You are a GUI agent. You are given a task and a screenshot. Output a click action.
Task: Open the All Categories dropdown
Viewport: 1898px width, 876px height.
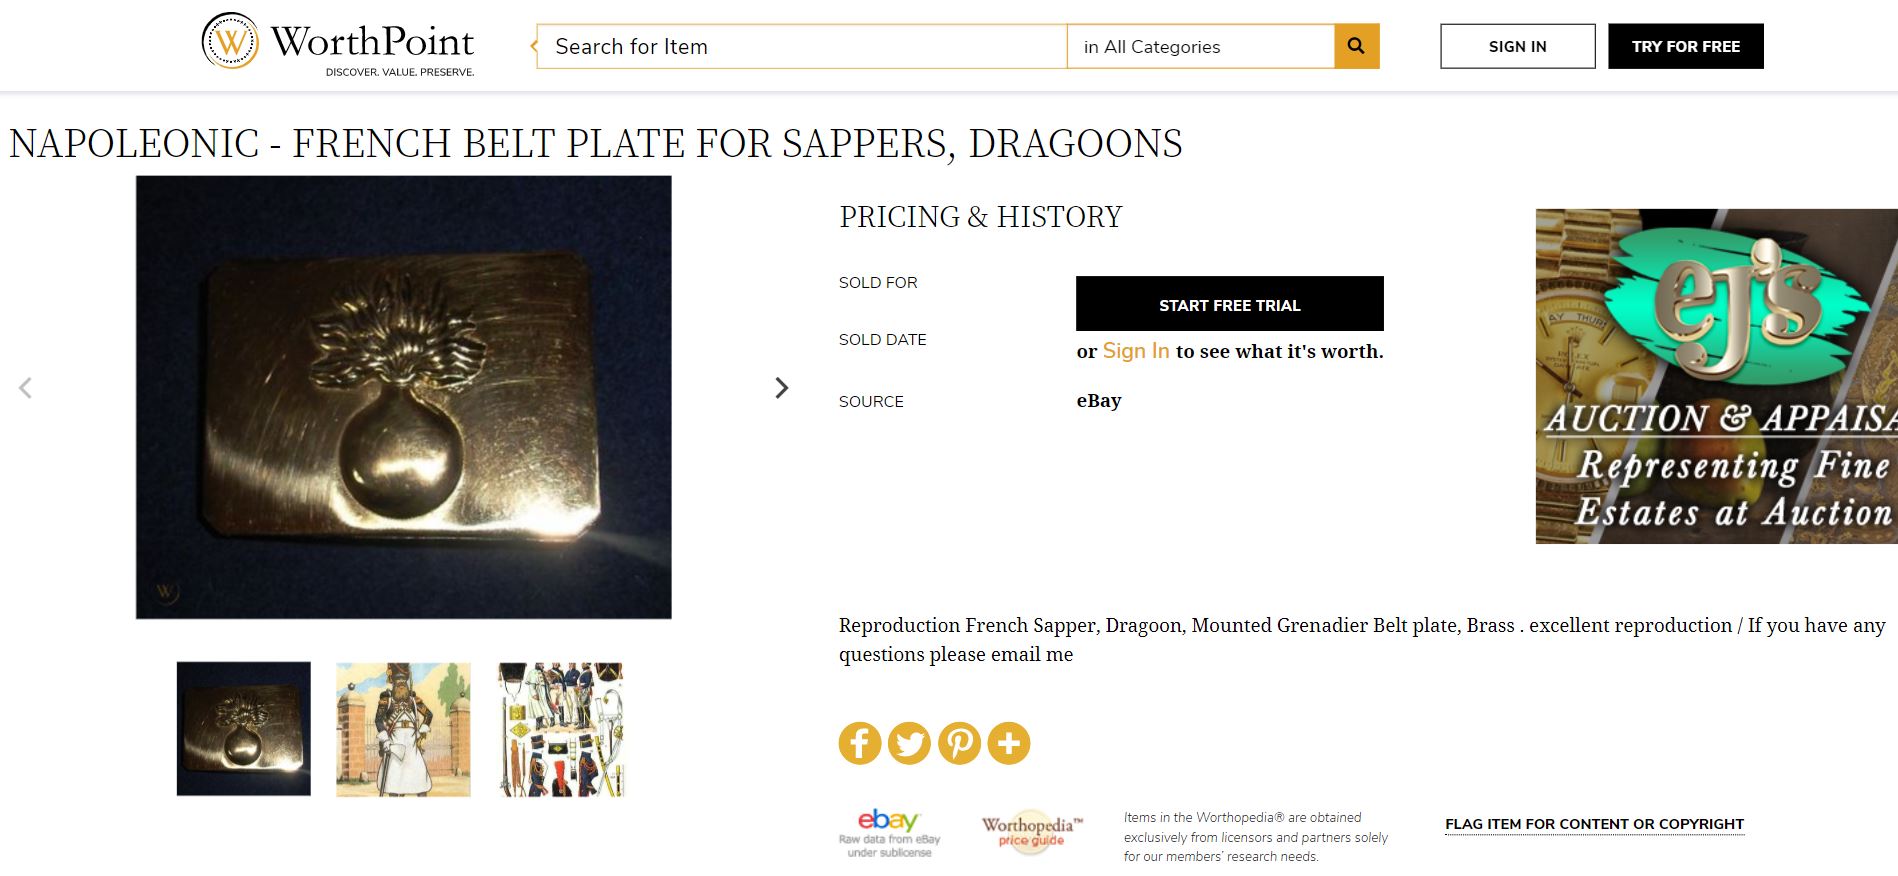(x=1200, y=47)
